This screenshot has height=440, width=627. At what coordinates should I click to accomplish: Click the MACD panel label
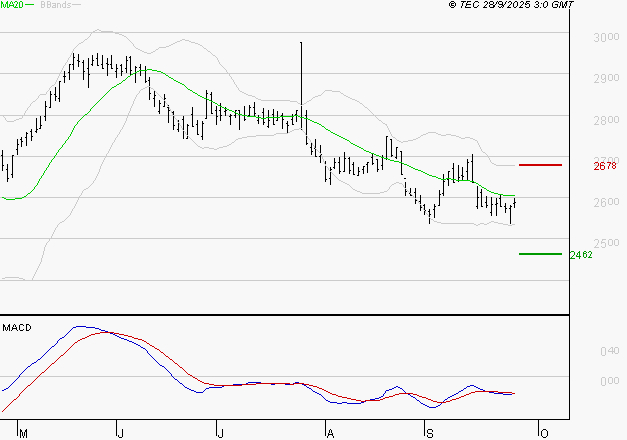point(17,328)
